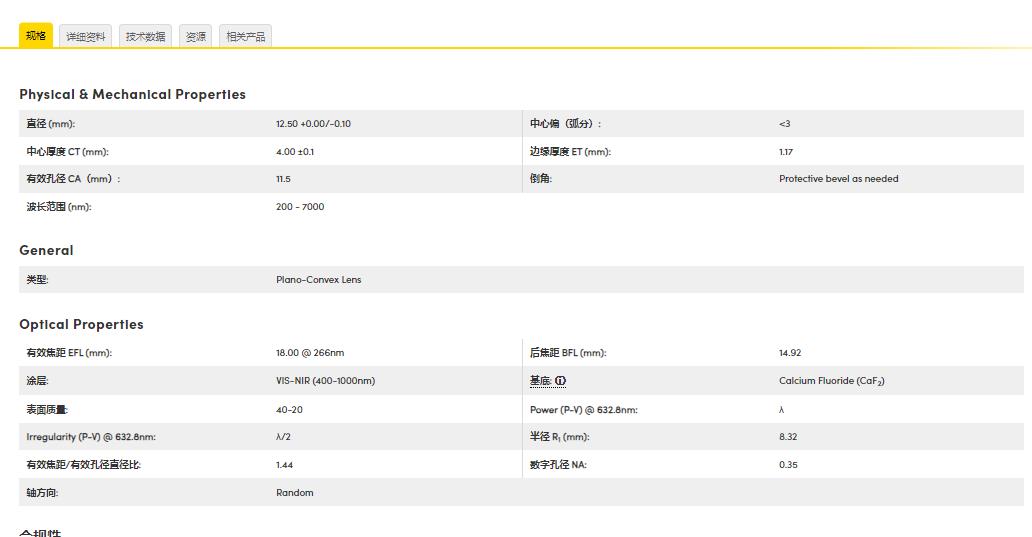1032x537 pixels.
Task: Go to the 相关产品 tab
Action: (x=245, y=37)
